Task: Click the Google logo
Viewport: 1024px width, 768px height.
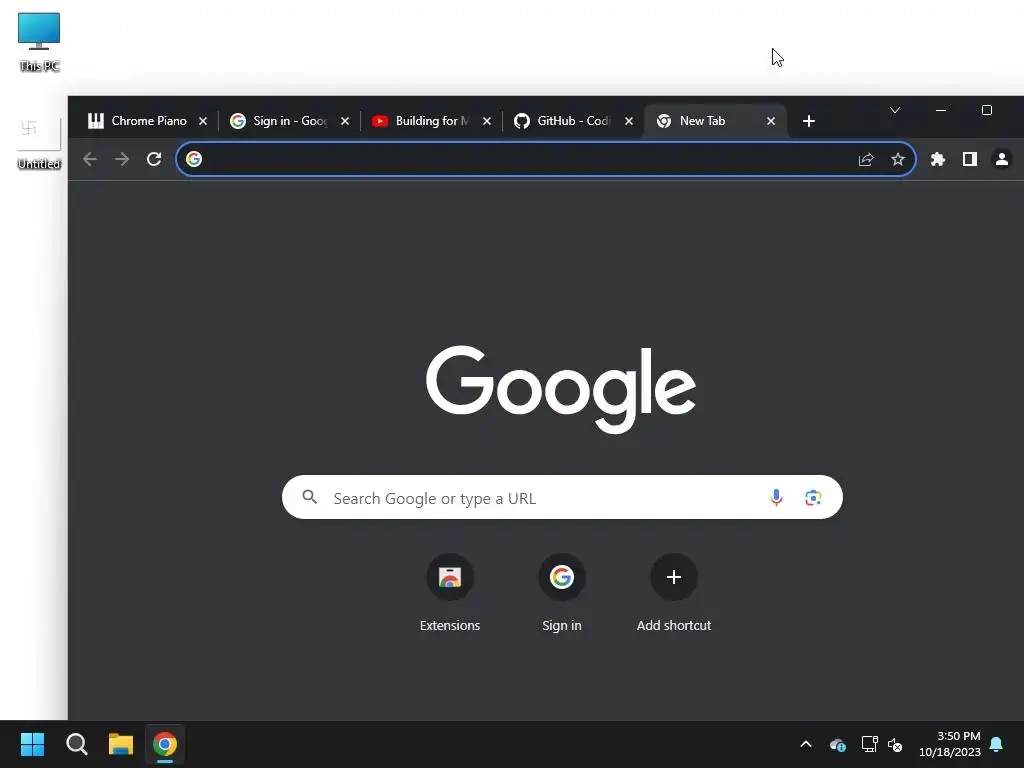Action: pyautogui.click(x=561, y=389)
